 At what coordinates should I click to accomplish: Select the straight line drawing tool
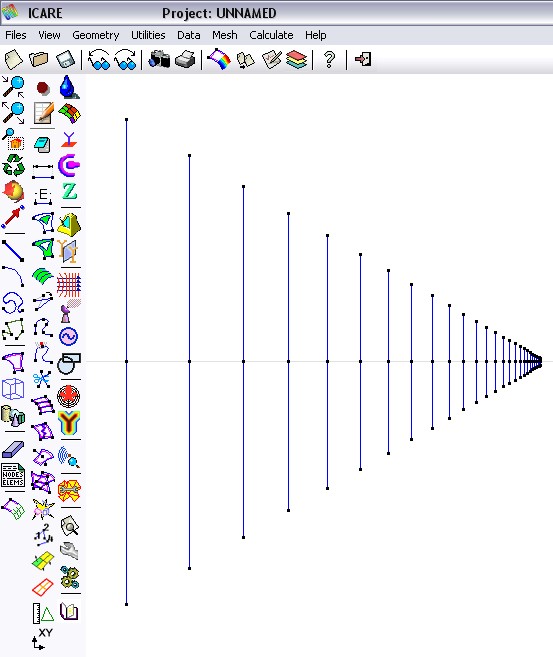(x=13, y=251)
